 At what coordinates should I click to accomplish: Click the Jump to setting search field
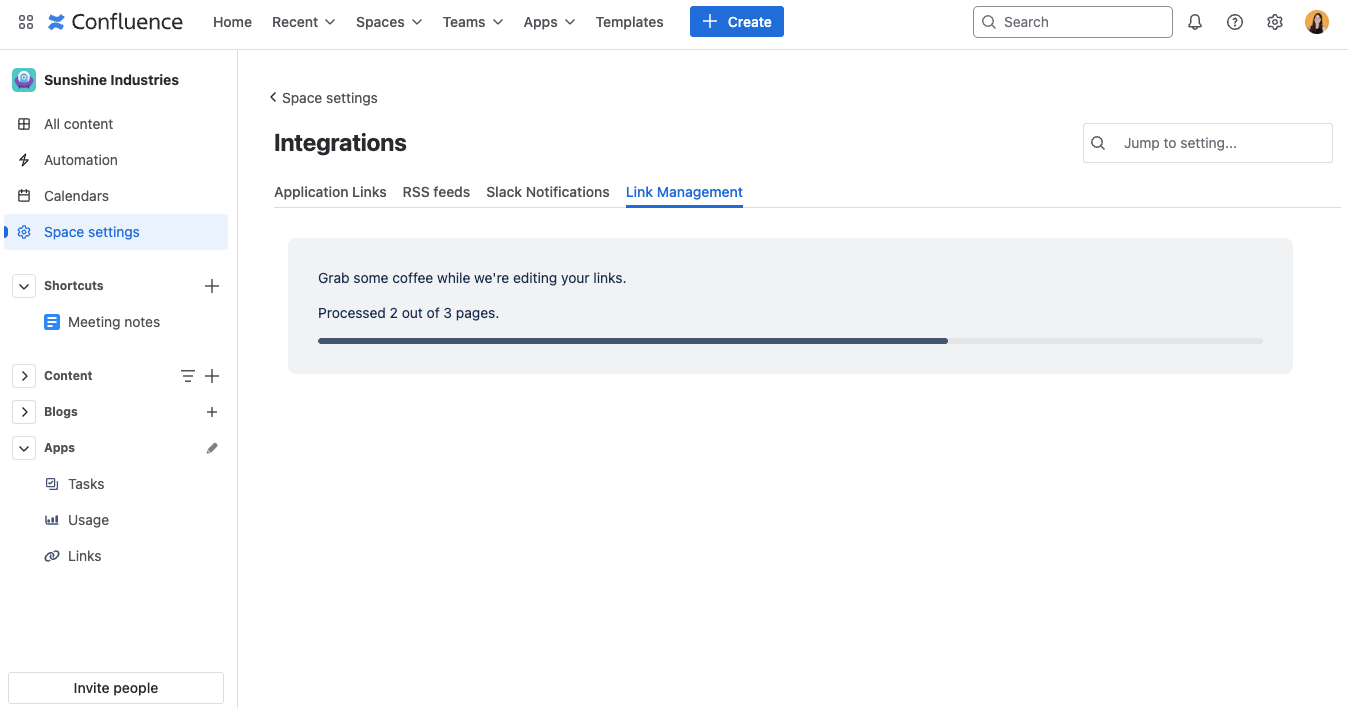click(x=1207, y=142)
